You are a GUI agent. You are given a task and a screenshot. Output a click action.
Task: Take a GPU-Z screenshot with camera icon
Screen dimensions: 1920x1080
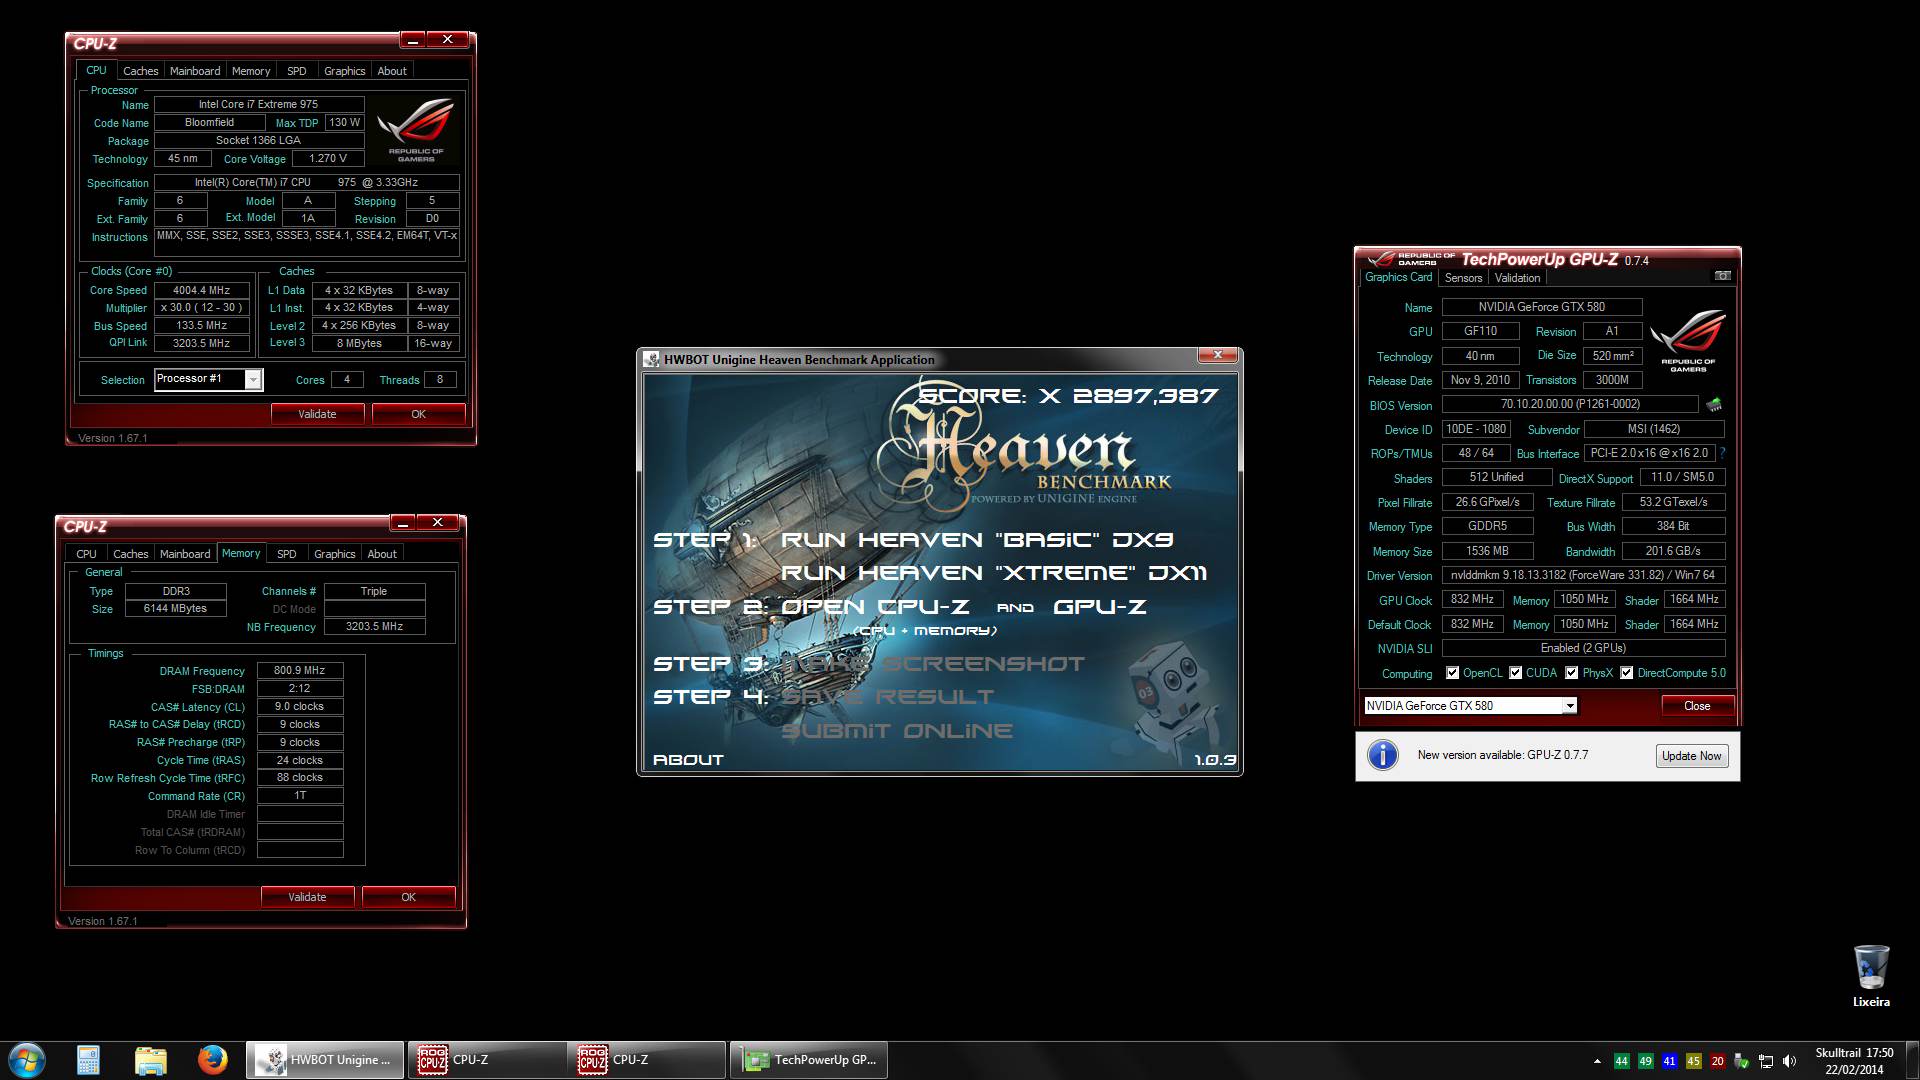coord(1722,276)
